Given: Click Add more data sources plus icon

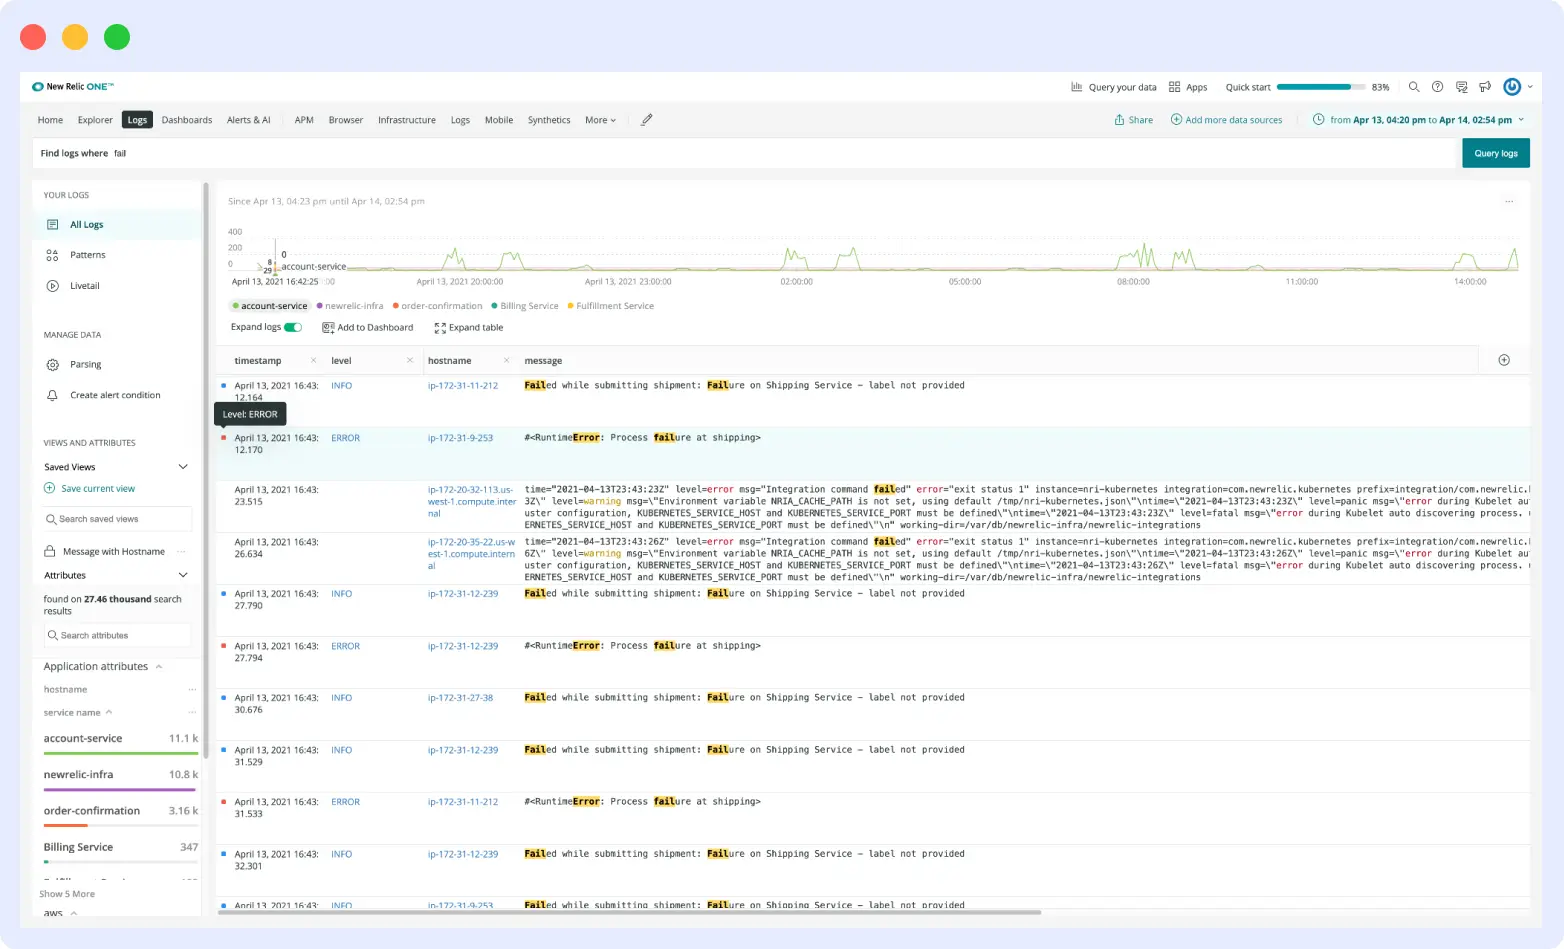Looking at the screenshot, I should pos(1177,120).
